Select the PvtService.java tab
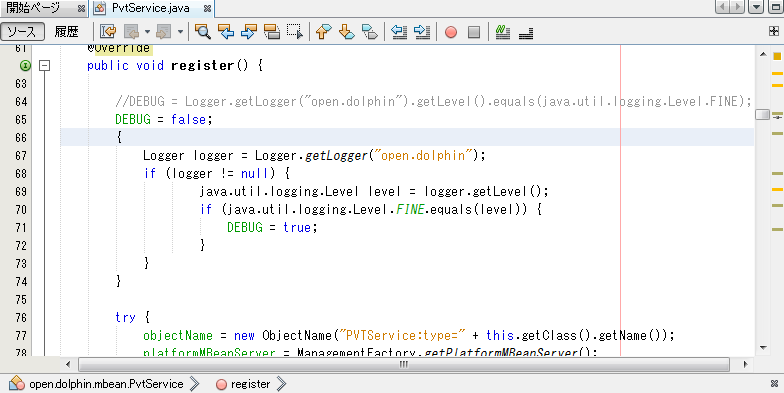784x393 pixels. coord(150,8)
